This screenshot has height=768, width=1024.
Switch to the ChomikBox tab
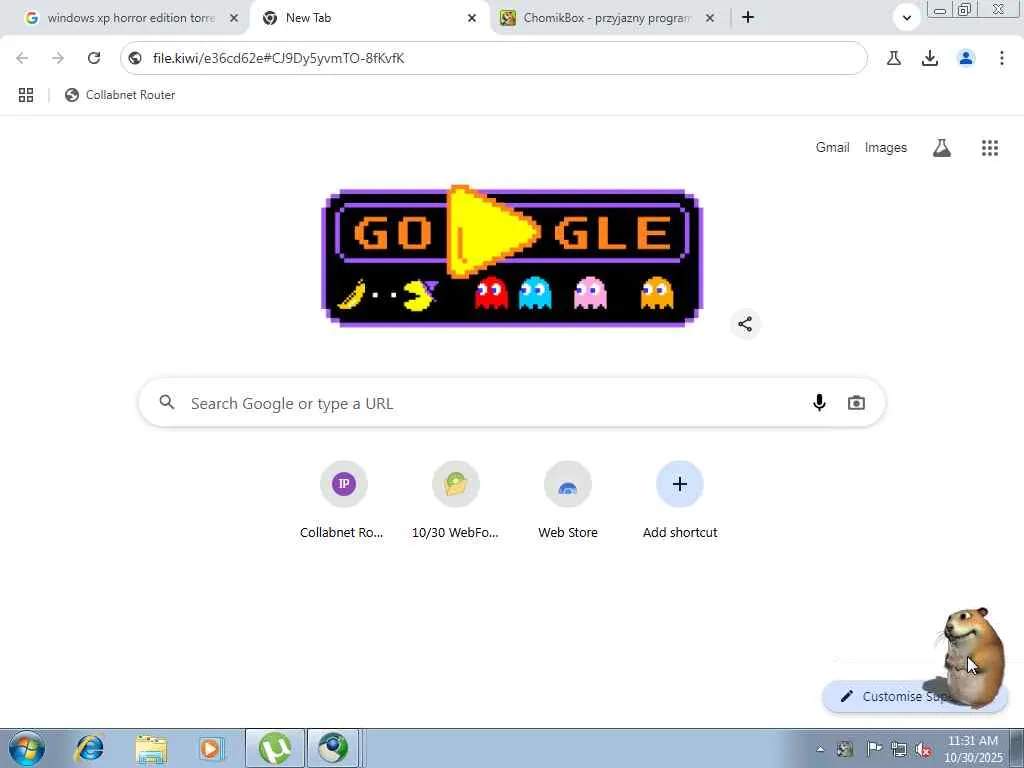click(607, 18)
